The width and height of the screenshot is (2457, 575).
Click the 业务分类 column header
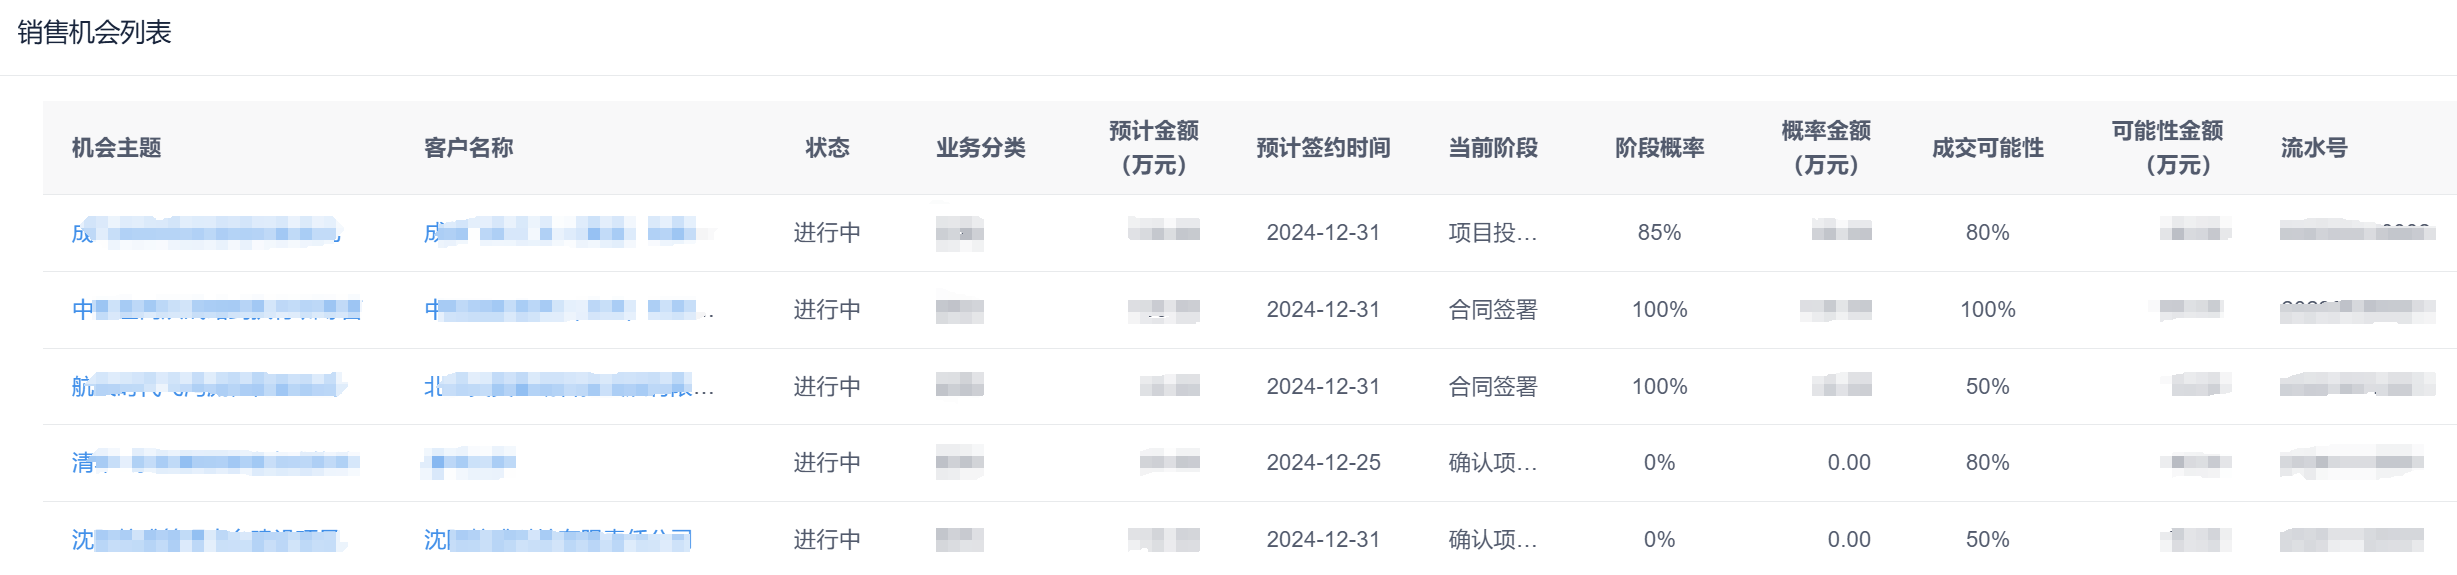(981, 148)
